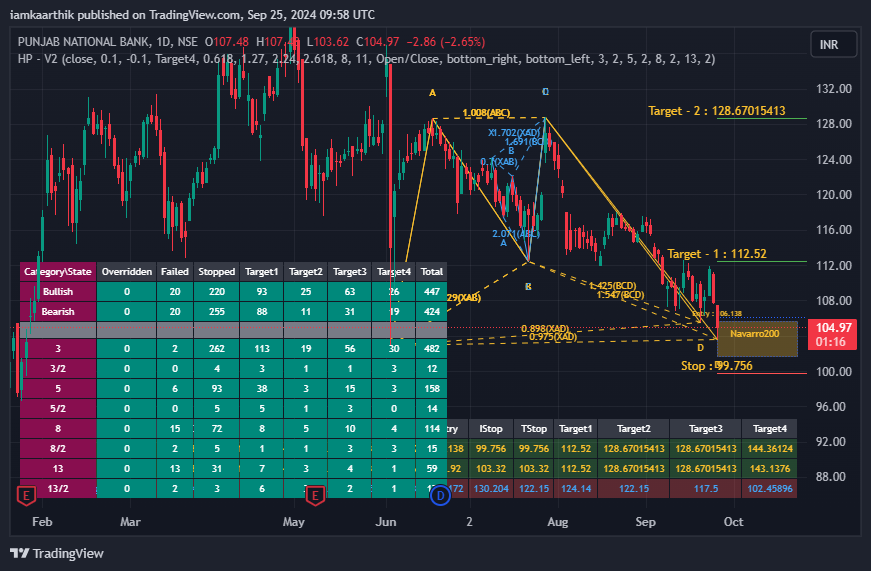Click the 1.425(BCD) ratio label
This screenshot has width=871, height=571.
pos(613,286)
